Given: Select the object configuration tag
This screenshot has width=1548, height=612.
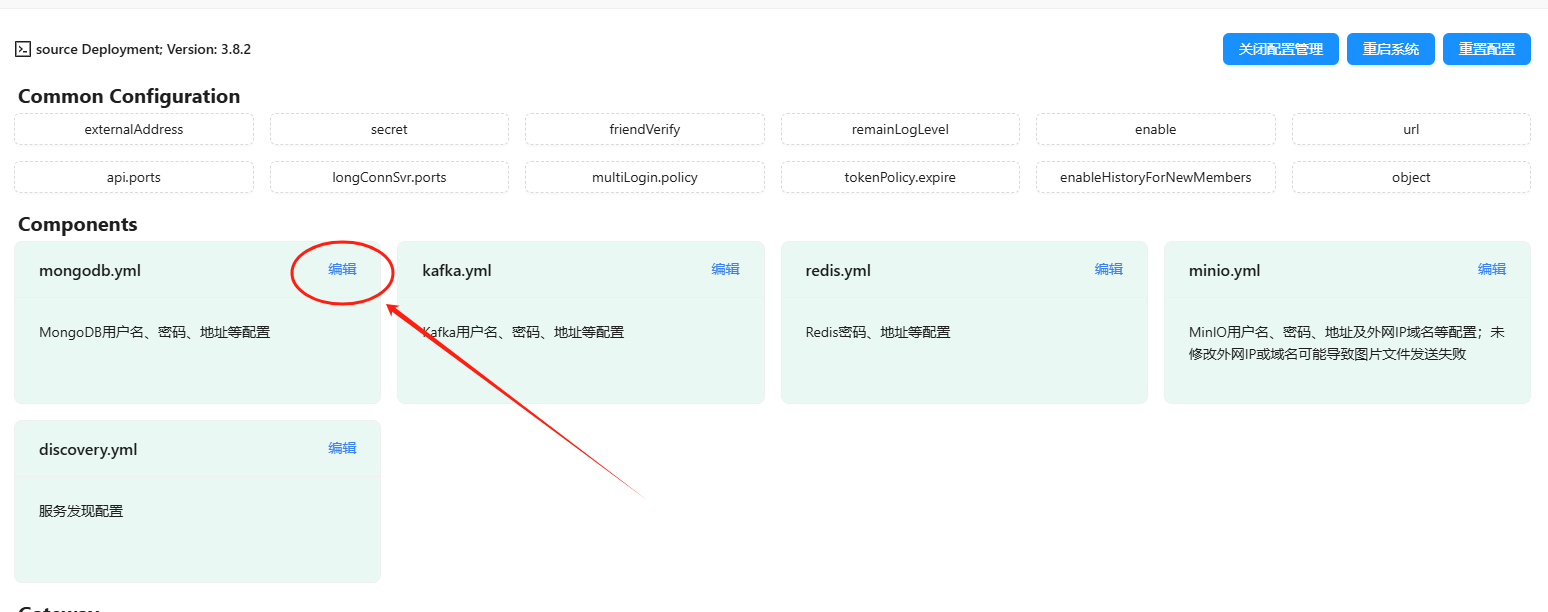Looking at the screenshot, I should (x=1411, y=177).
